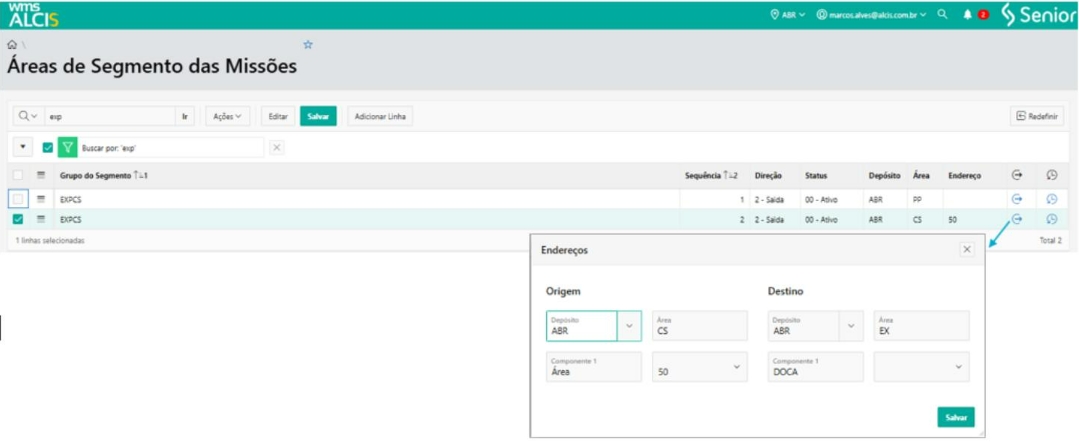Check the first EXPCS row checkbox
1079x442 pixels.
(19, 199)
